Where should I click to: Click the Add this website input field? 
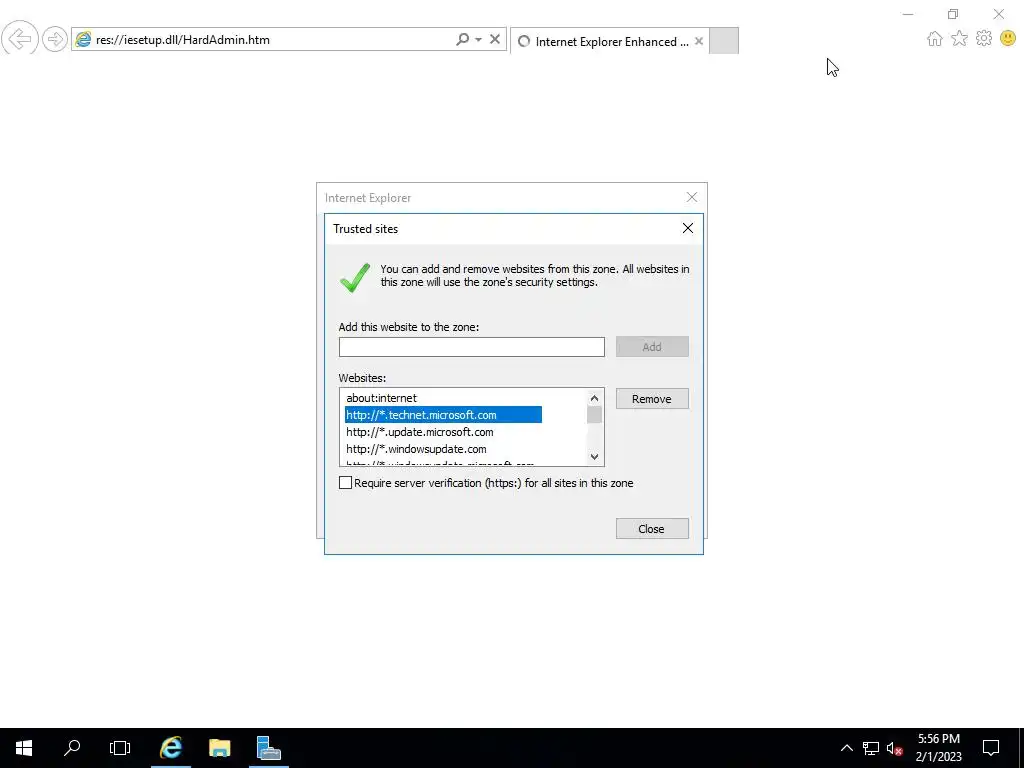pos(472,347)
